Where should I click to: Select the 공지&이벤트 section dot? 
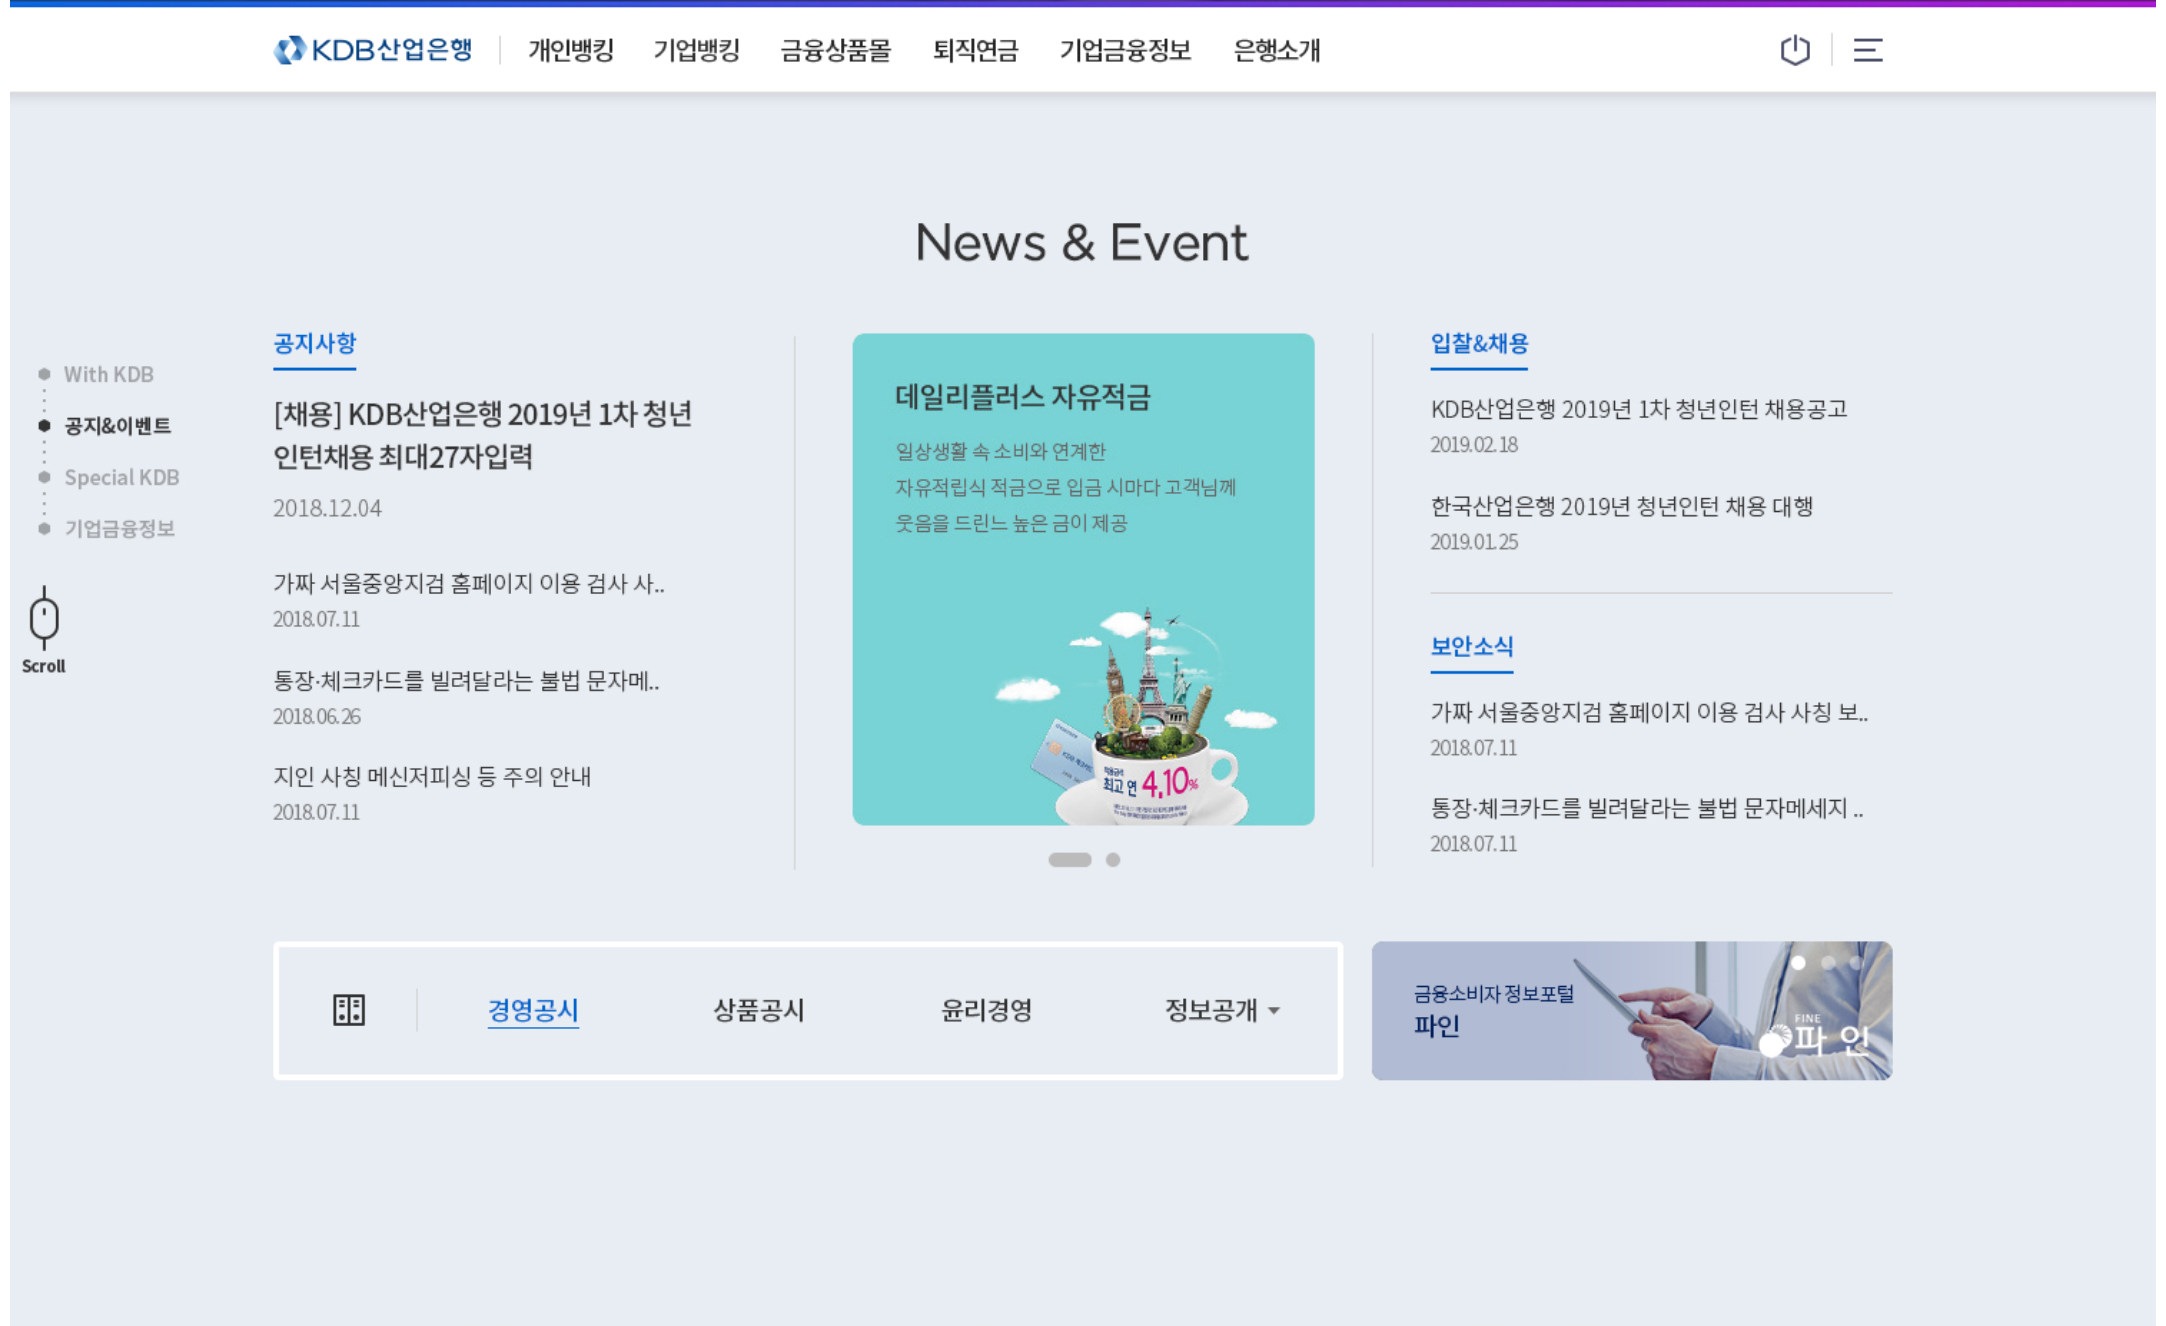pos(44,426)
